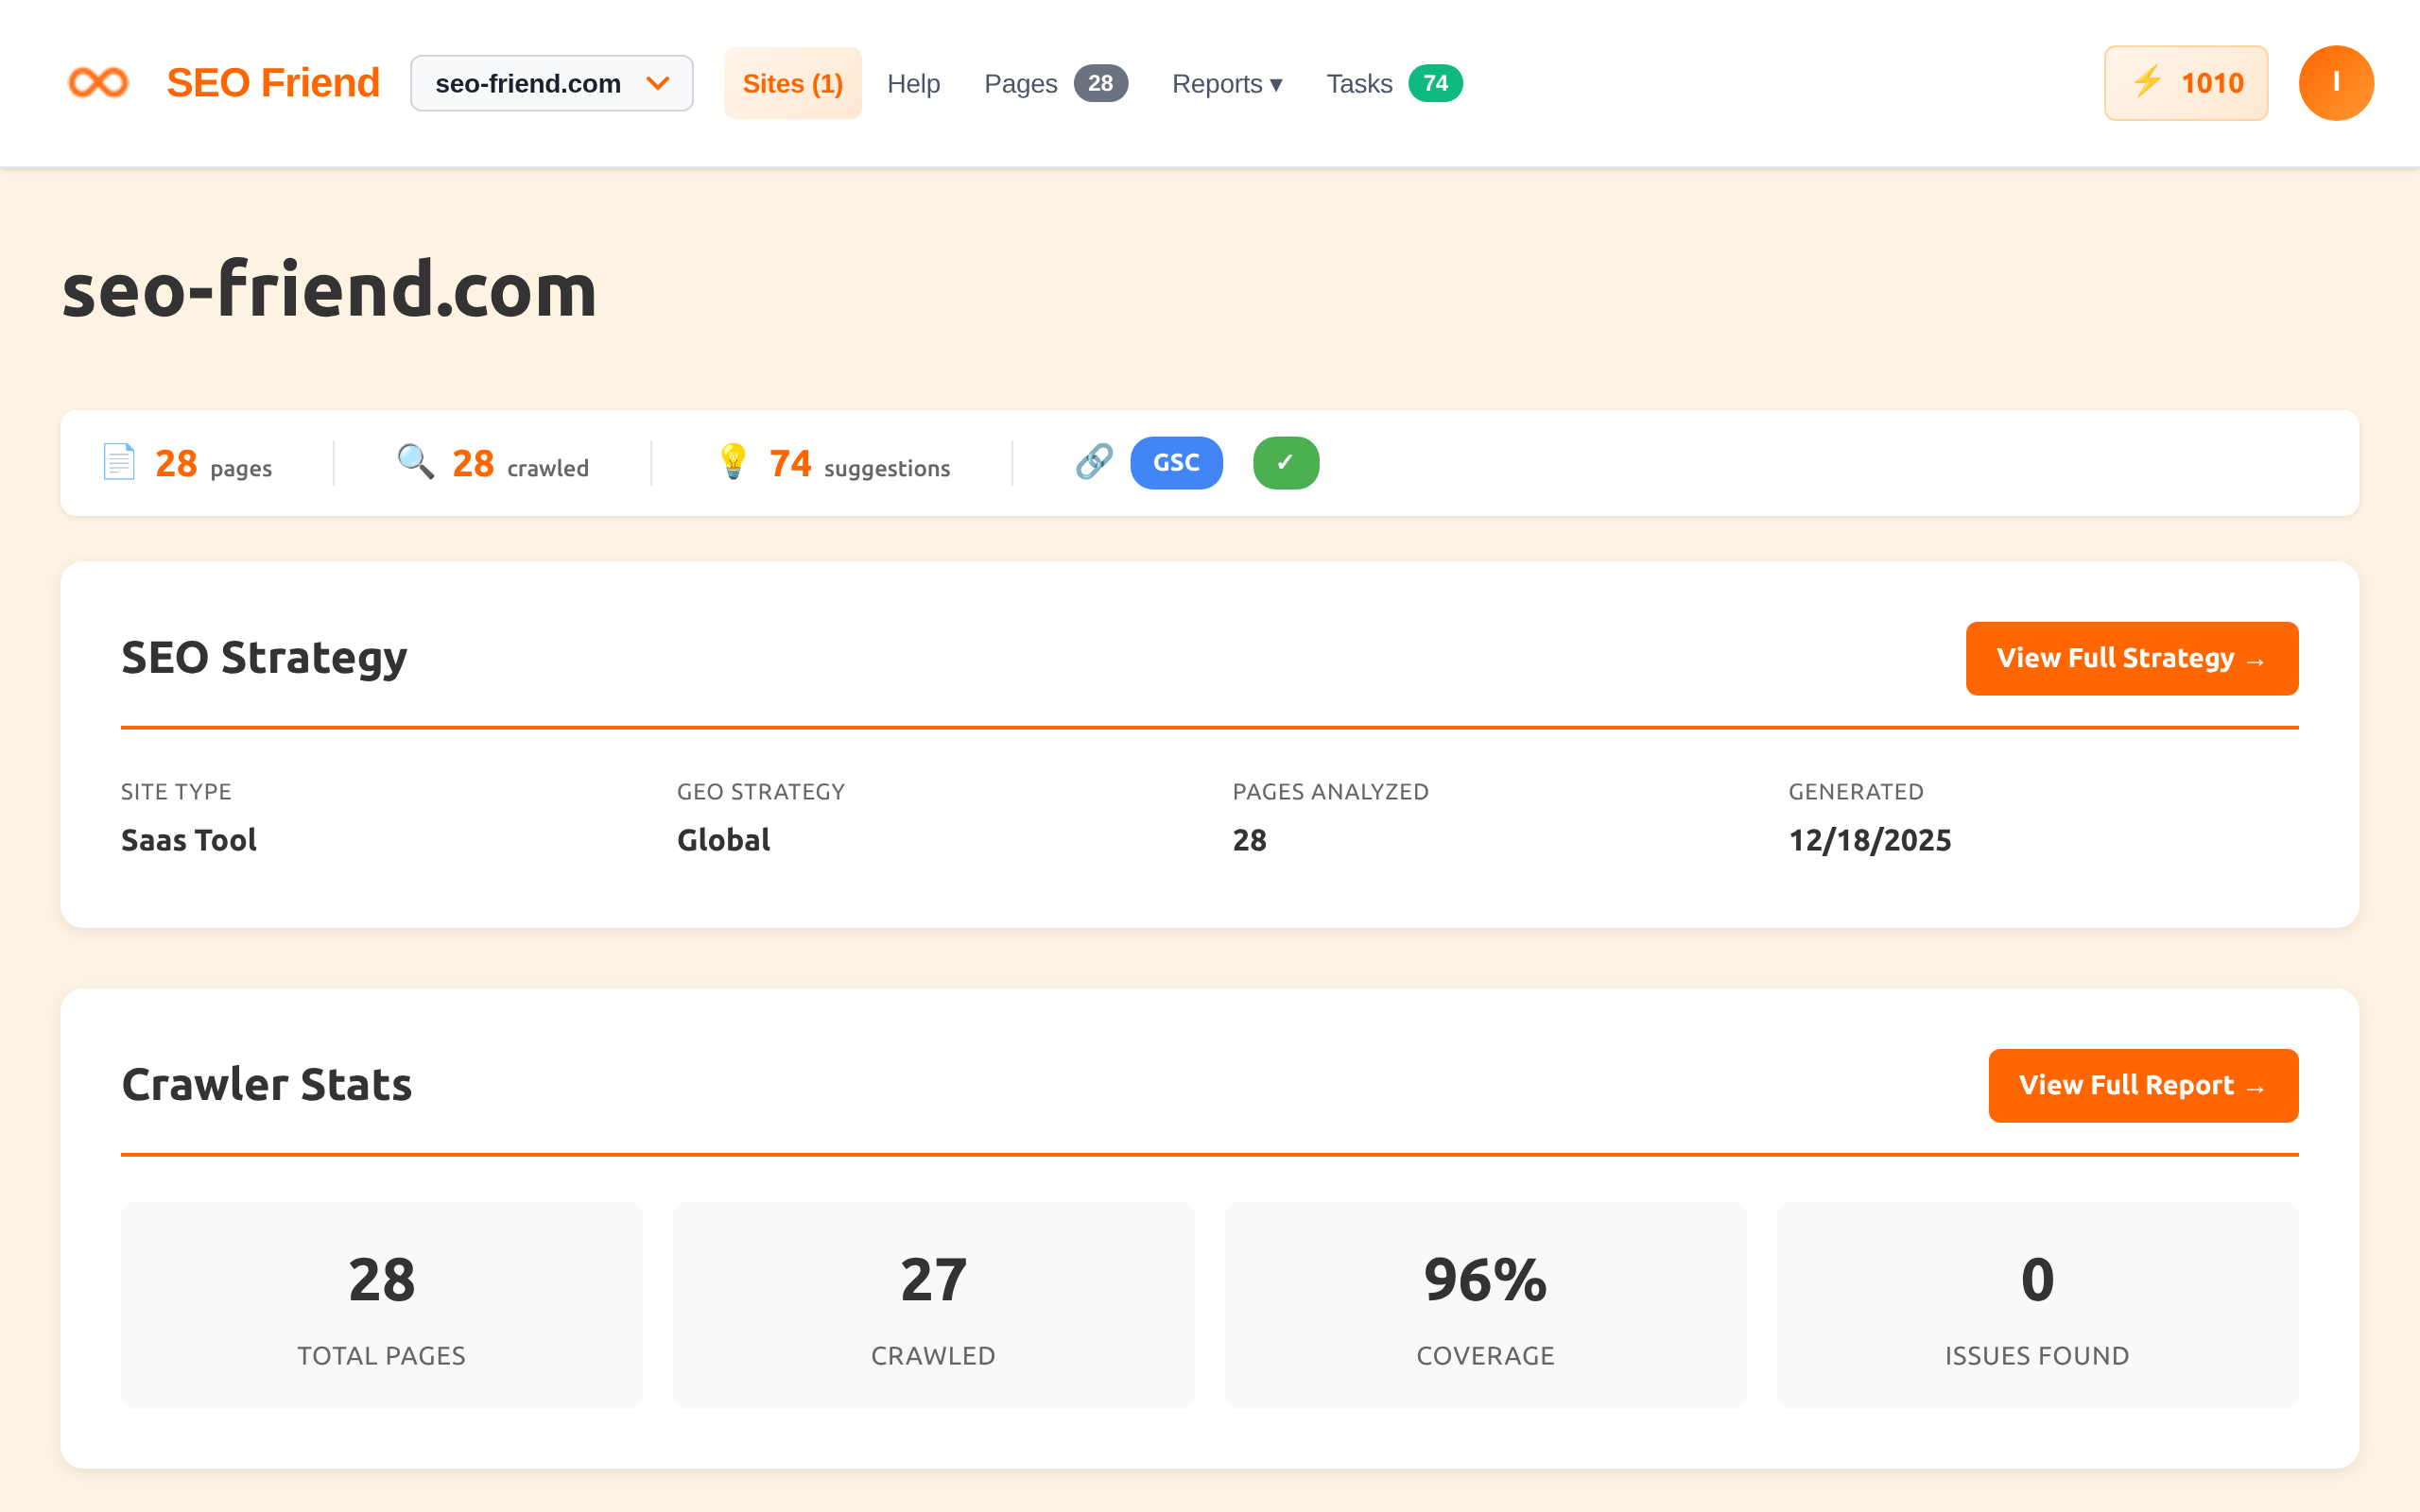Open the Reports dropdown menu
The image size is (2420, 1512).
(x=1227, y=83)
